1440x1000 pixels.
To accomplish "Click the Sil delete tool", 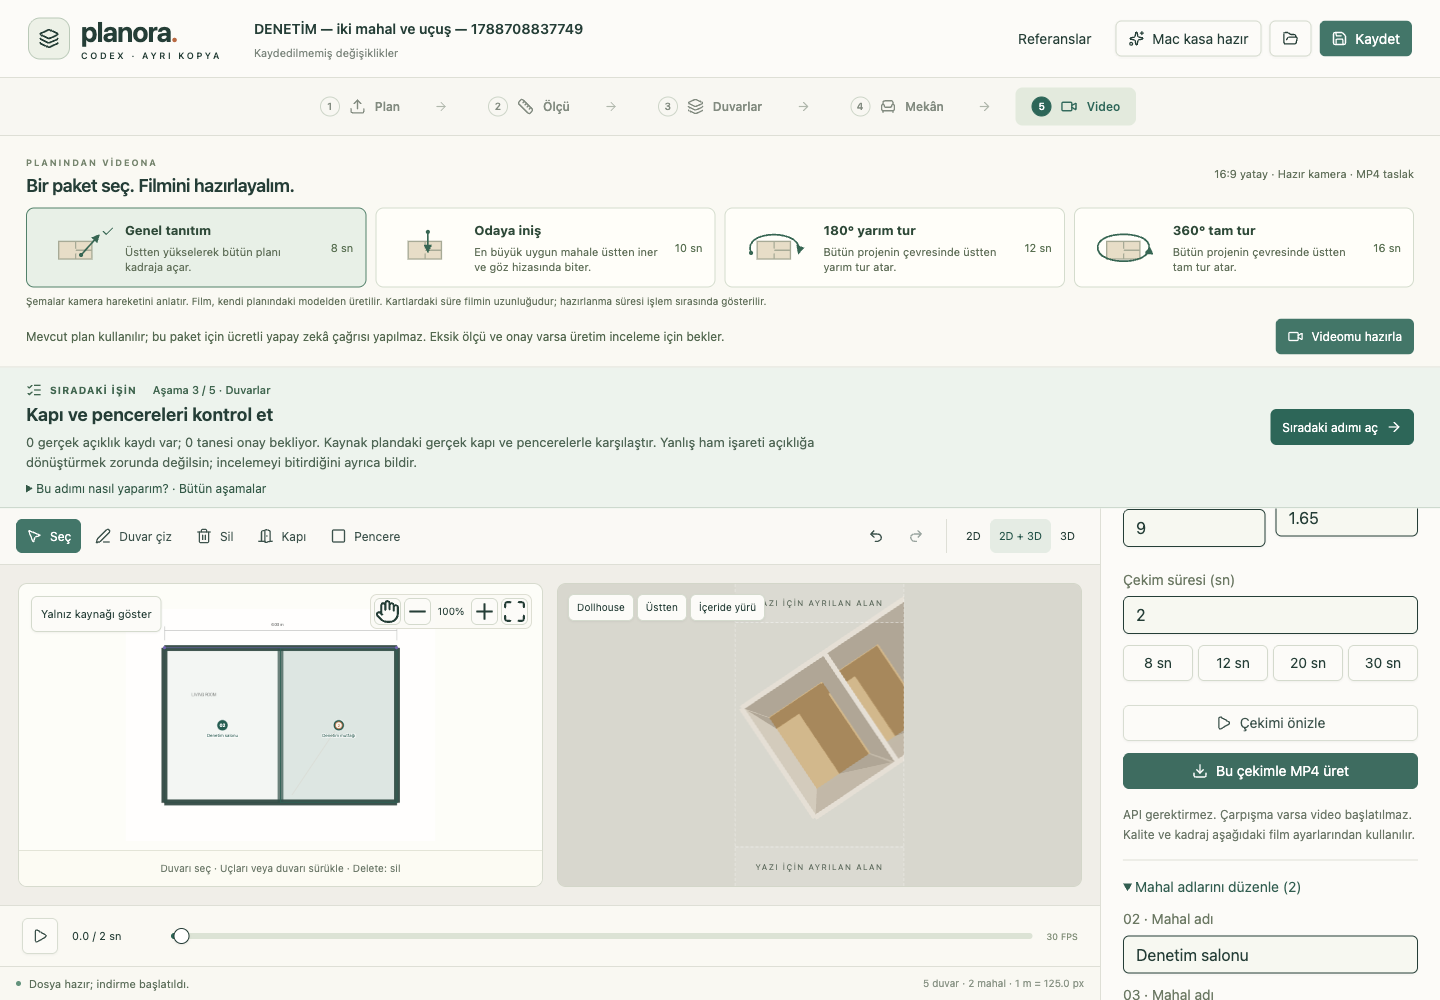I will 215,536.
